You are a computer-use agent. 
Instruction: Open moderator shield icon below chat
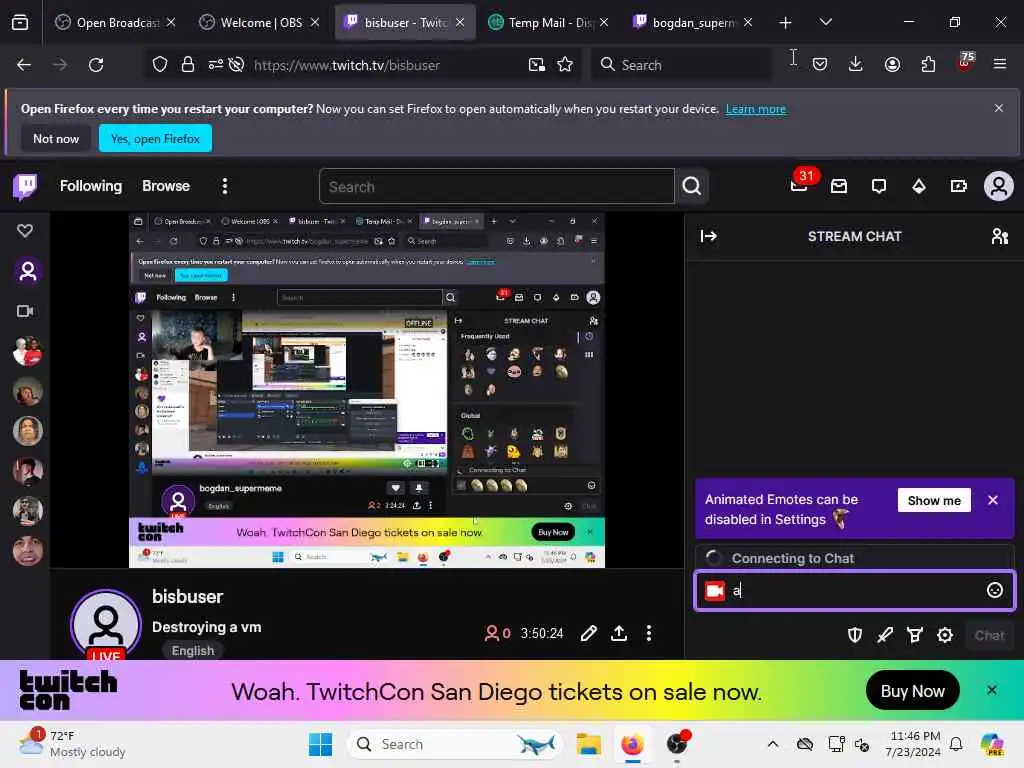click(855, 635)
